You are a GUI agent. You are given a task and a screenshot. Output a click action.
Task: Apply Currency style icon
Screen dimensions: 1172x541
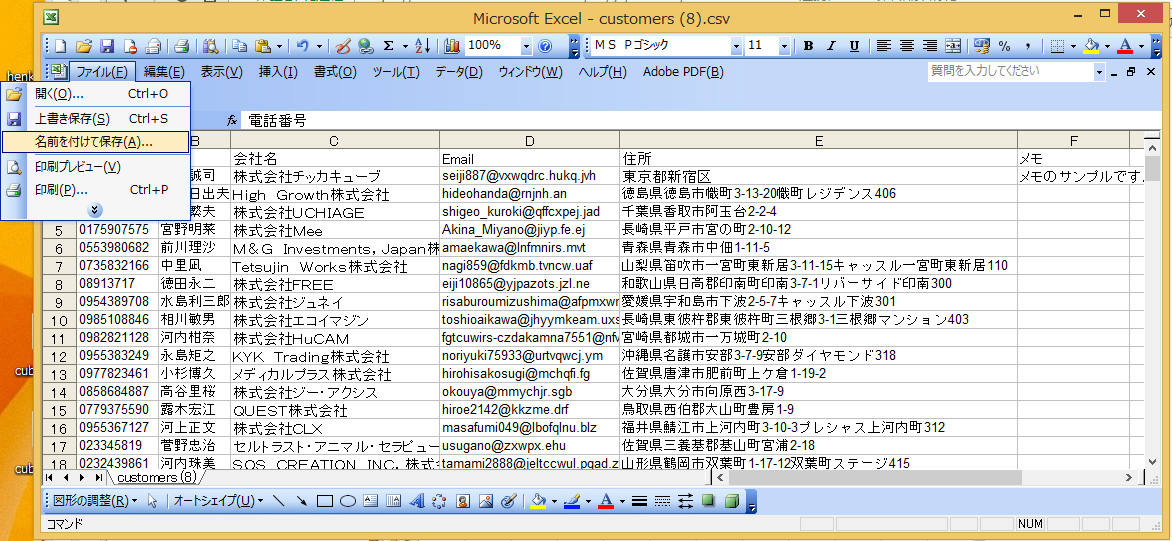point(981,46)
